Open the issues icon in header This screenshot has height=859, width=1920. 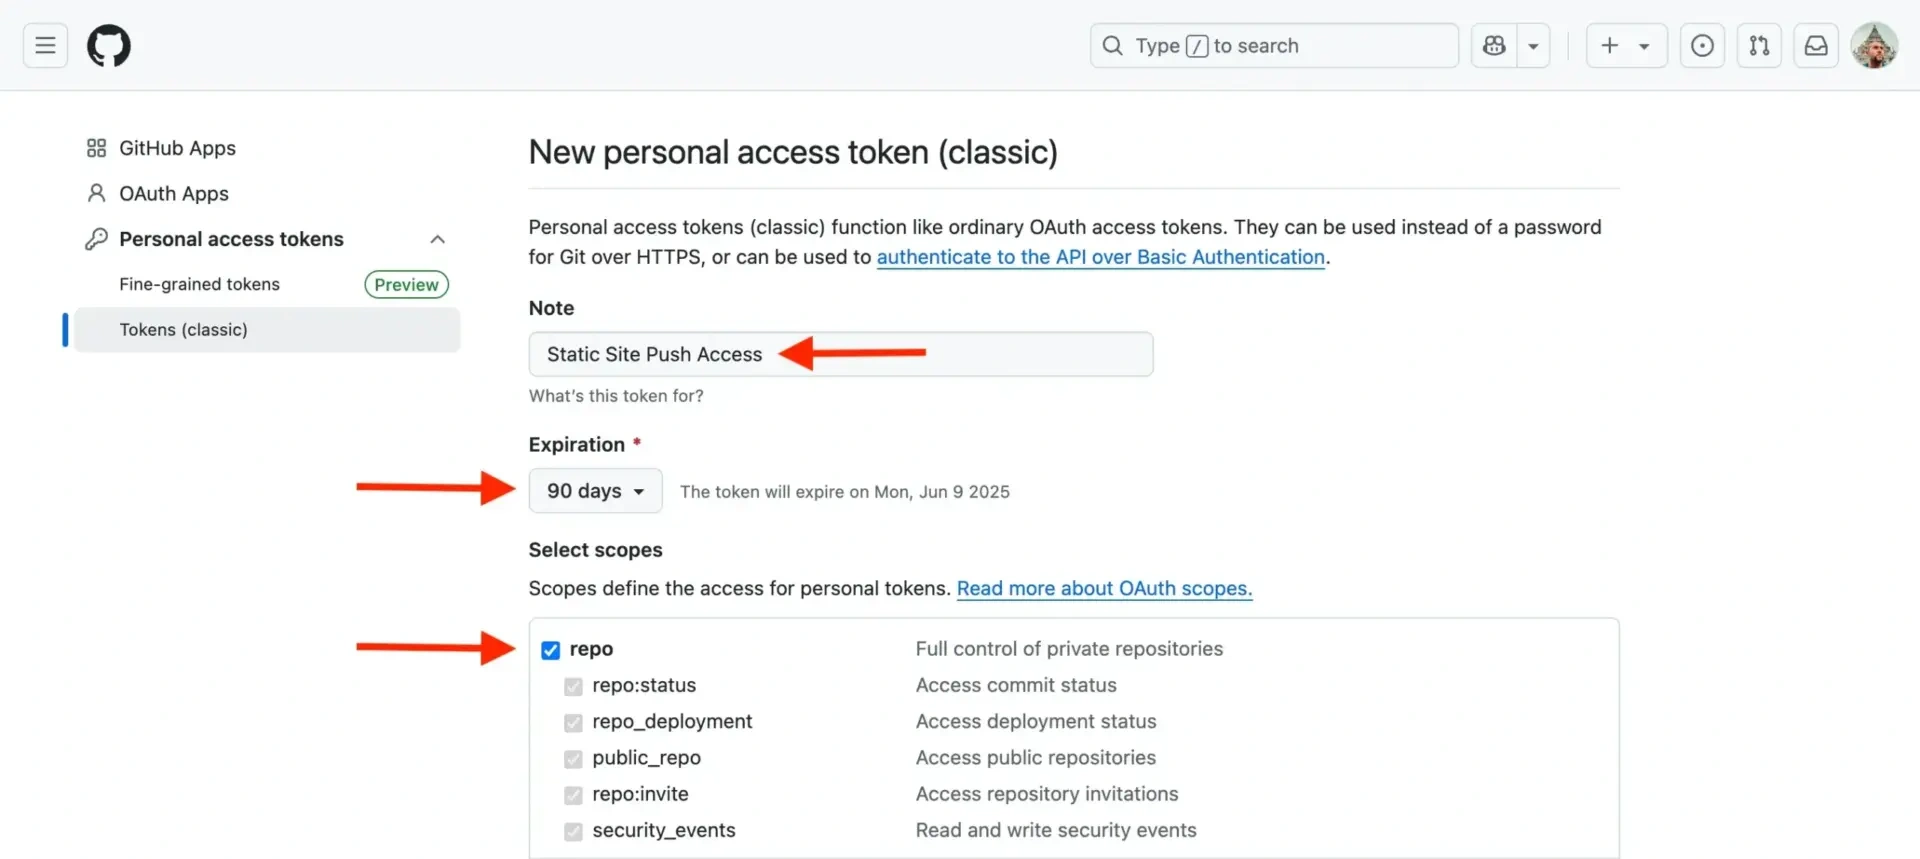[x=1702, y=46]
